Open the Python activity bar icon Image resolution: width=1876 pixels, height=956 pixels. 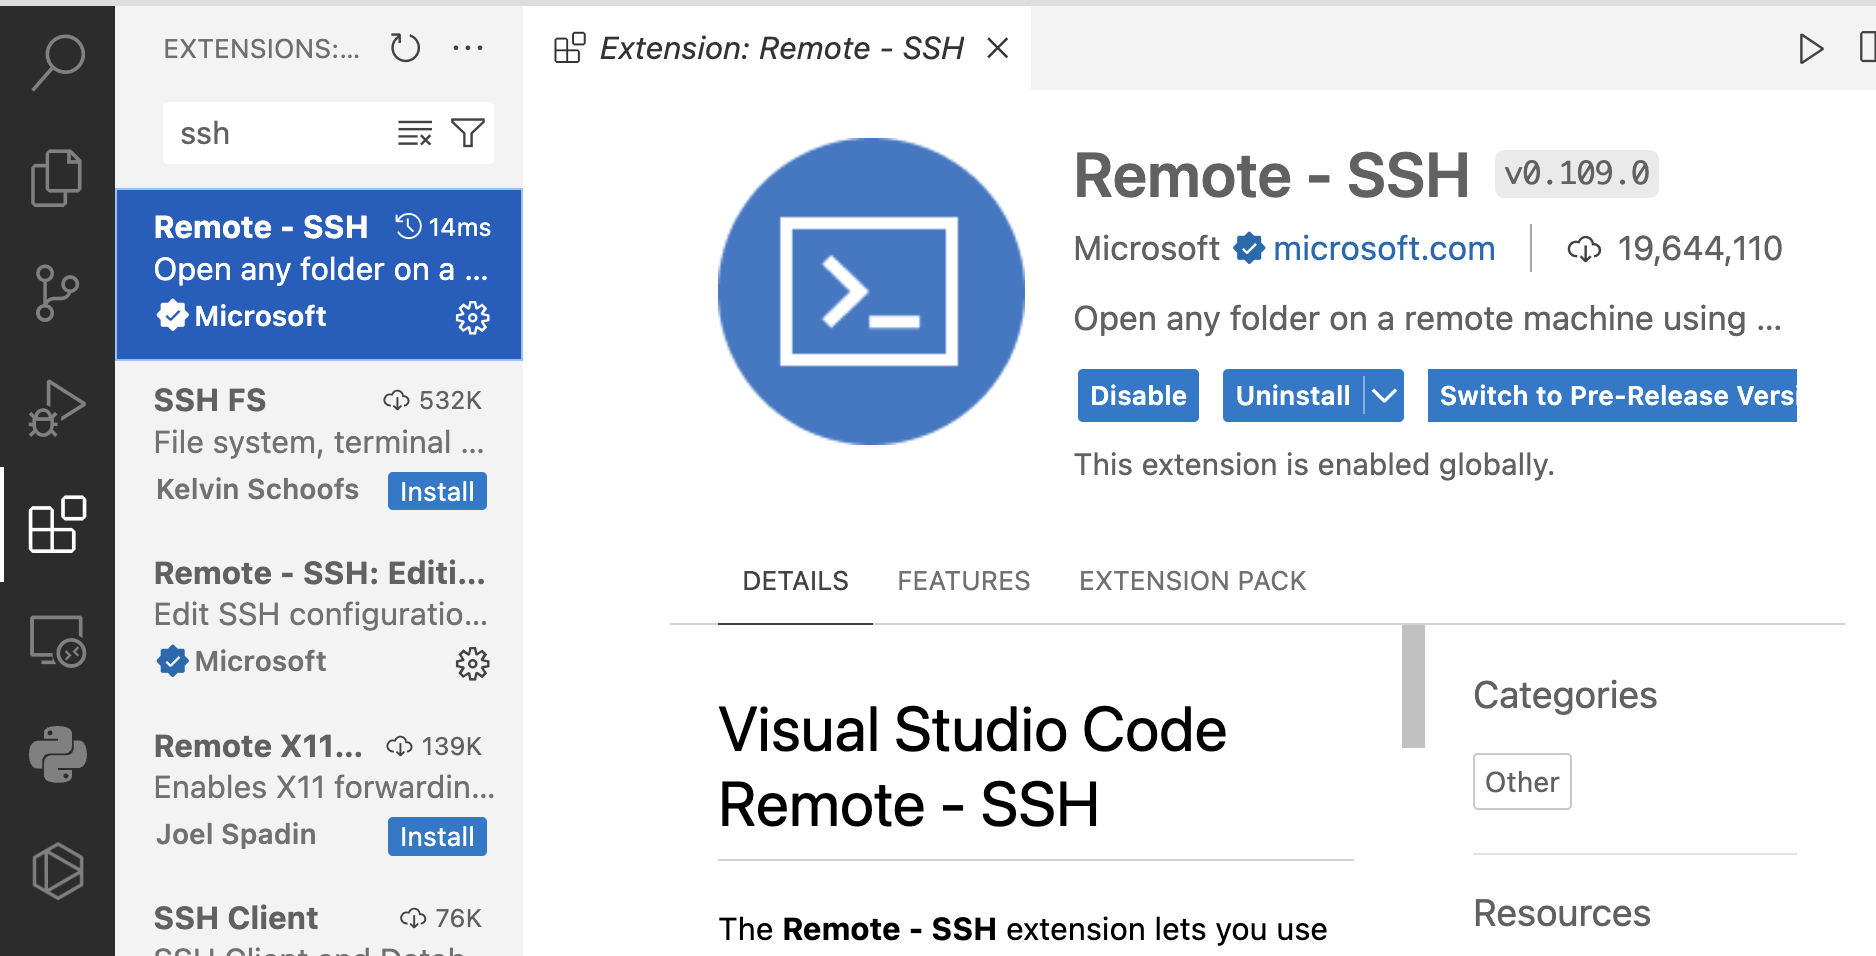pyautogui.click(x=57, y=754)
